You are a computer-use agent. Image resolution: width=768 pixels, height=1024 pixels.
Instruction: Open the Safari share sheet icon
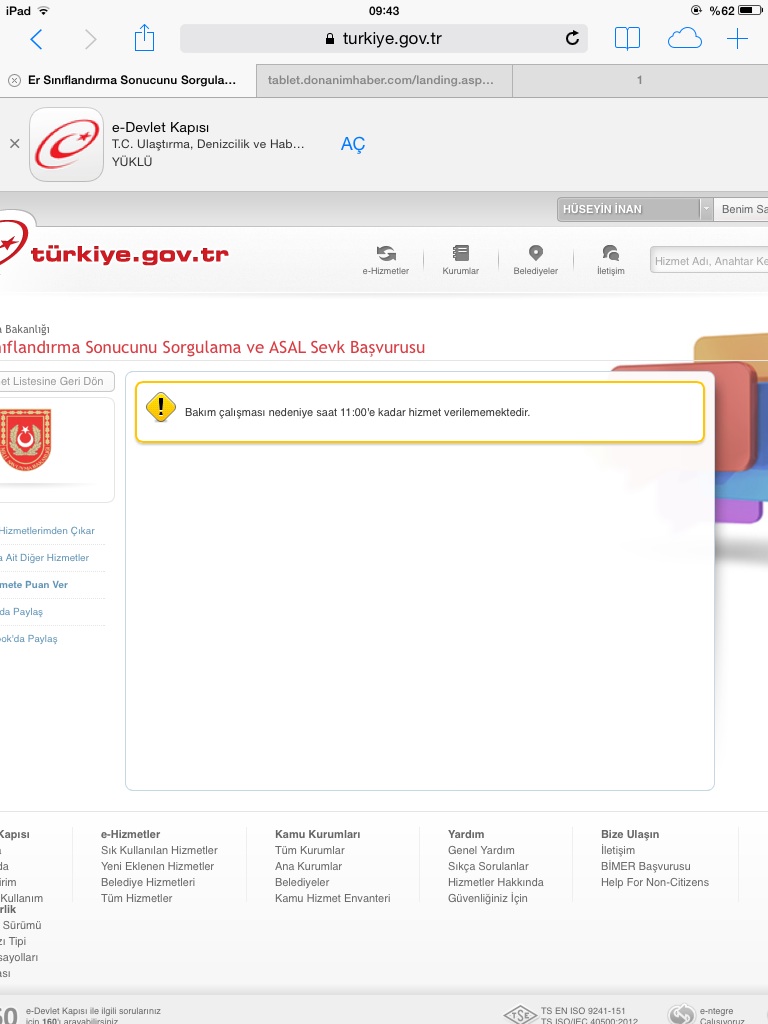(x=144, y=38)
